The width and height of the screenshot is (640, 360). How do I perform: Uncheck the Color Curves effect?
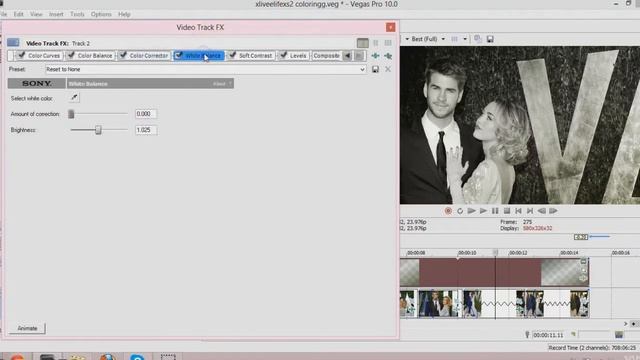(x=22, y=55)
